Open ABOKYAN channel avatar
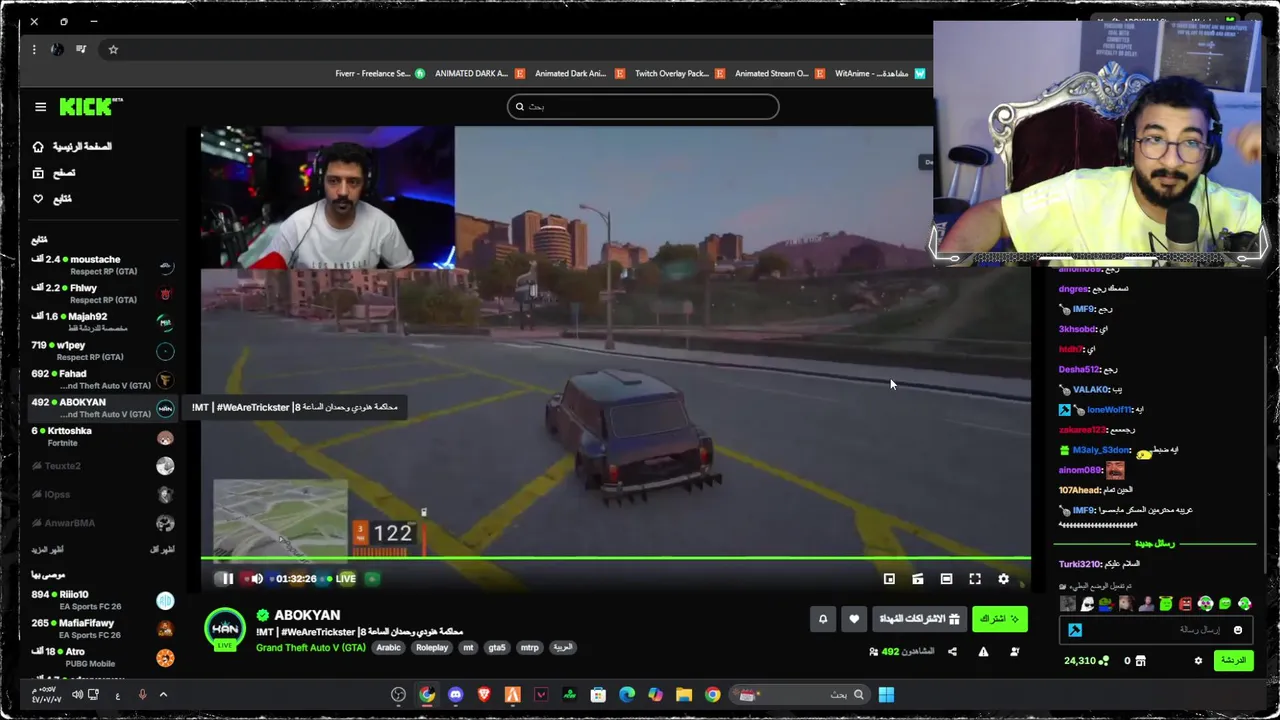1280x720 pixels. coord(225,629)
